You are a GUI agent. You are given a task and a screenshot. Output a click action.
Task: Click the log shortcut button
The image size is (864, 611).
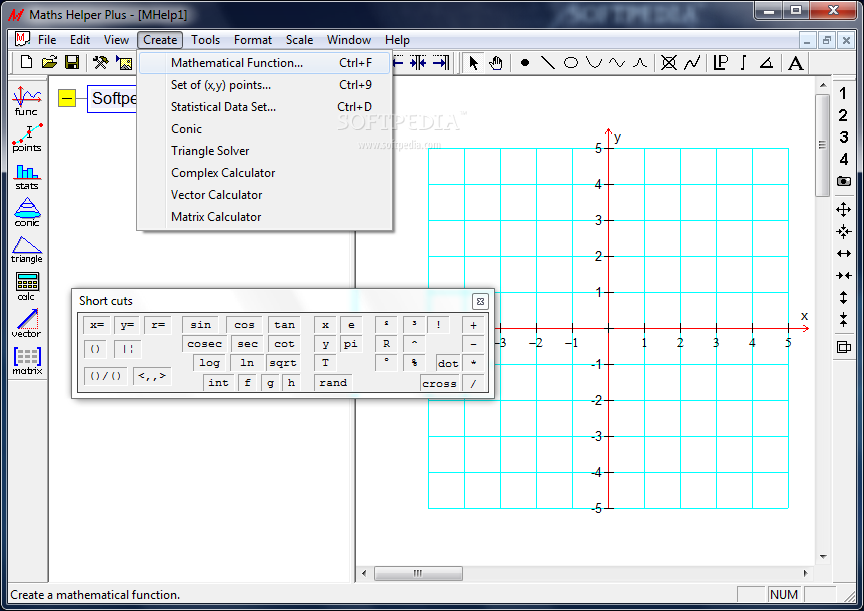pos(209,363)
